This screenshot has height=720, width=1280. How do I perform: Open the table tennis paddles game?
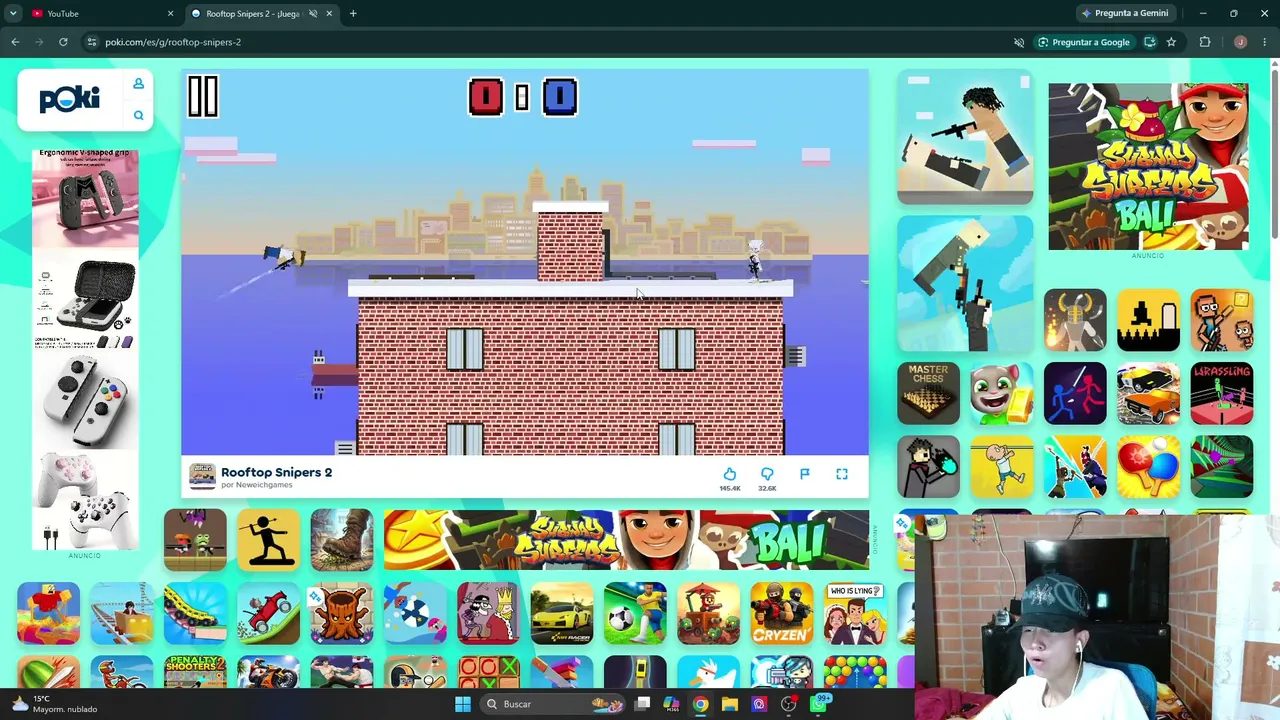pos(1148,467)
